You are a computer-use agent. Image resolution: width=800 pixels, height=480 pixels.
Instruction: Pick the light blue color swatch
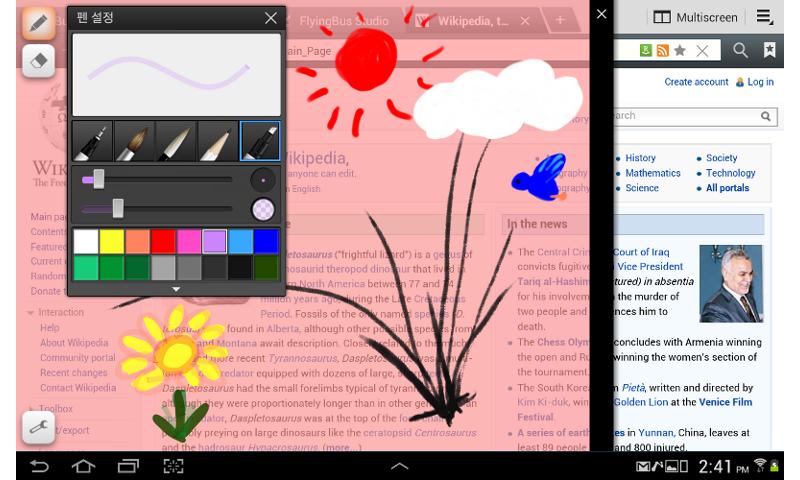(x=240, y=241)
